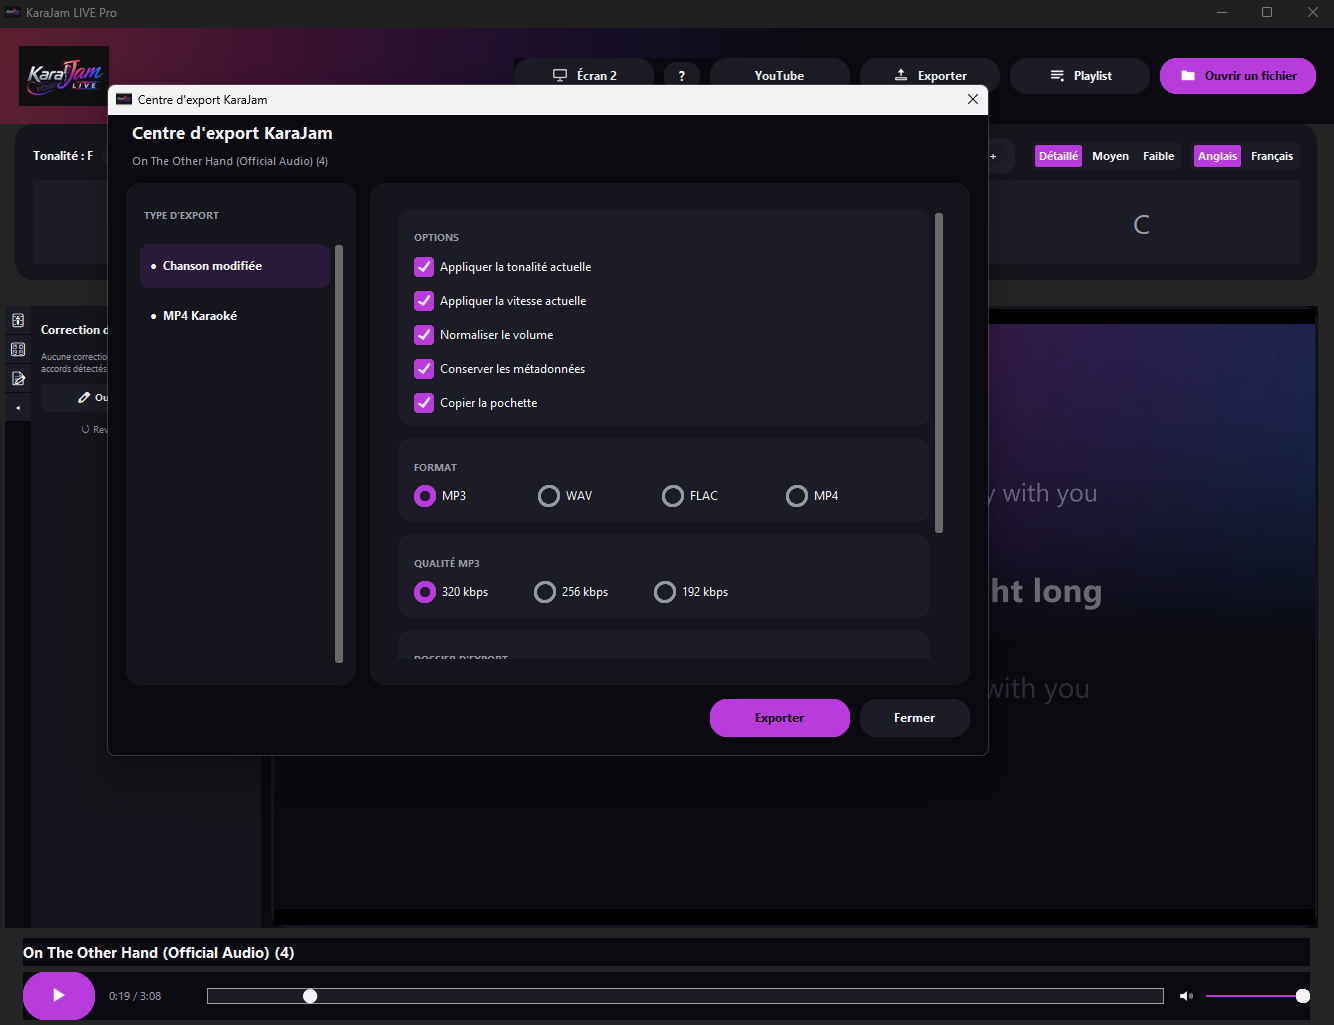Click the pencil edit button in Correction panel
This screenshot has height=1025, width=1334.
coord(84,398)
